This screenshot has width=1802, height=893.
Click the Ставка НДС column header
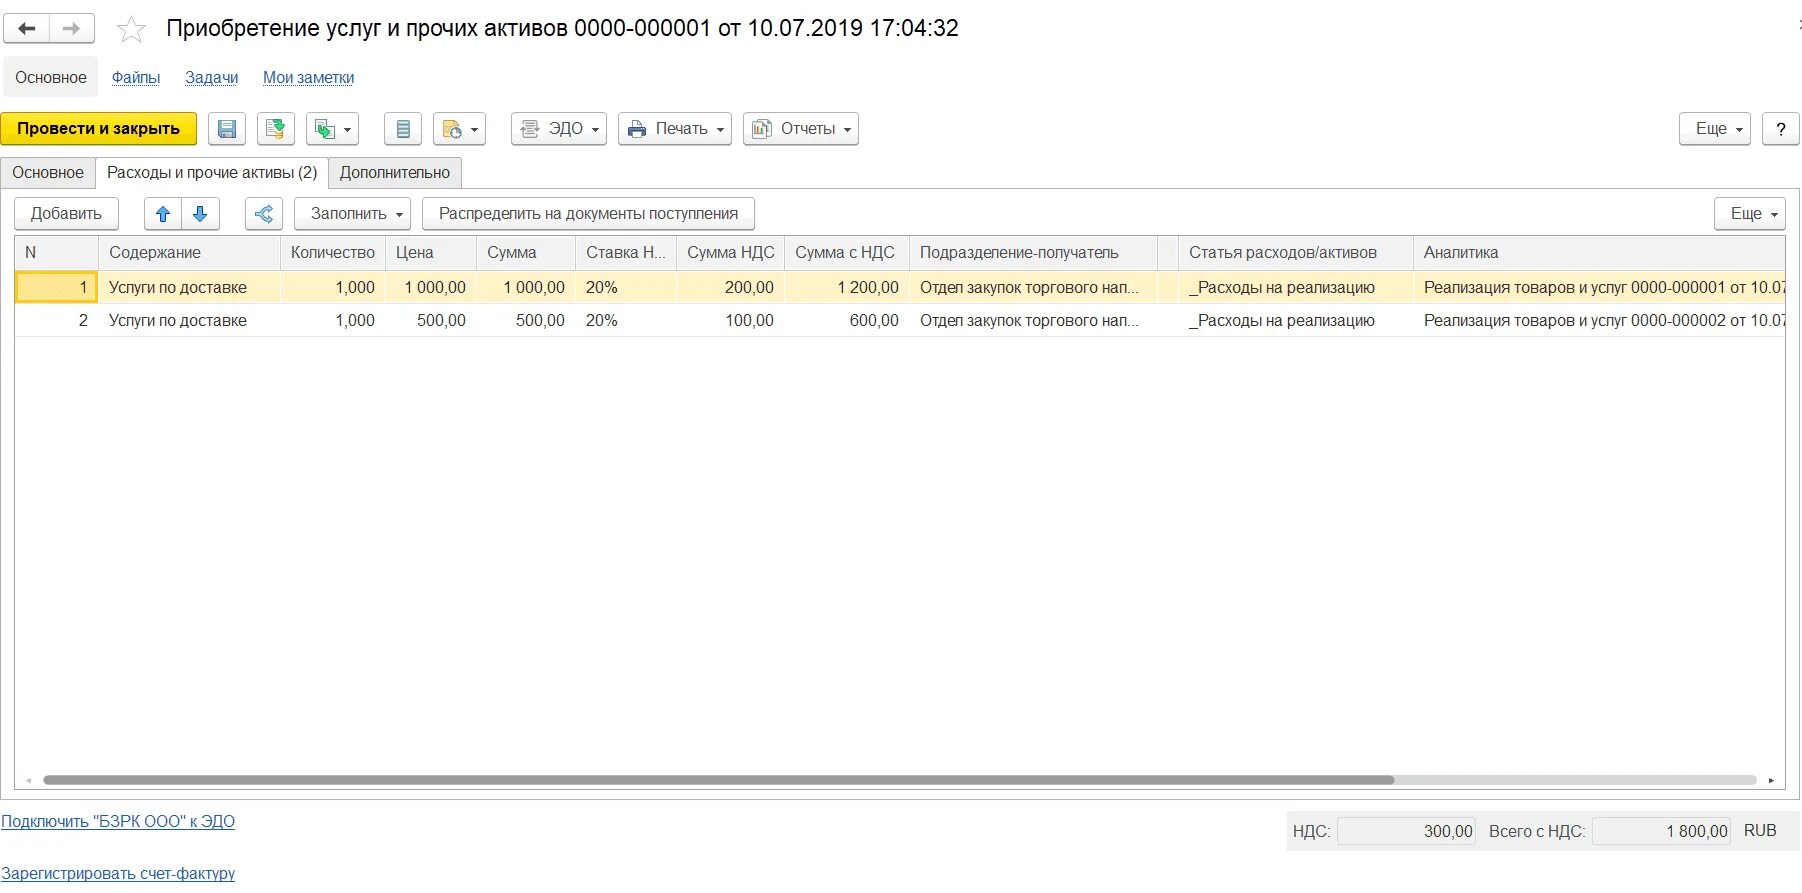coord(626,253)
